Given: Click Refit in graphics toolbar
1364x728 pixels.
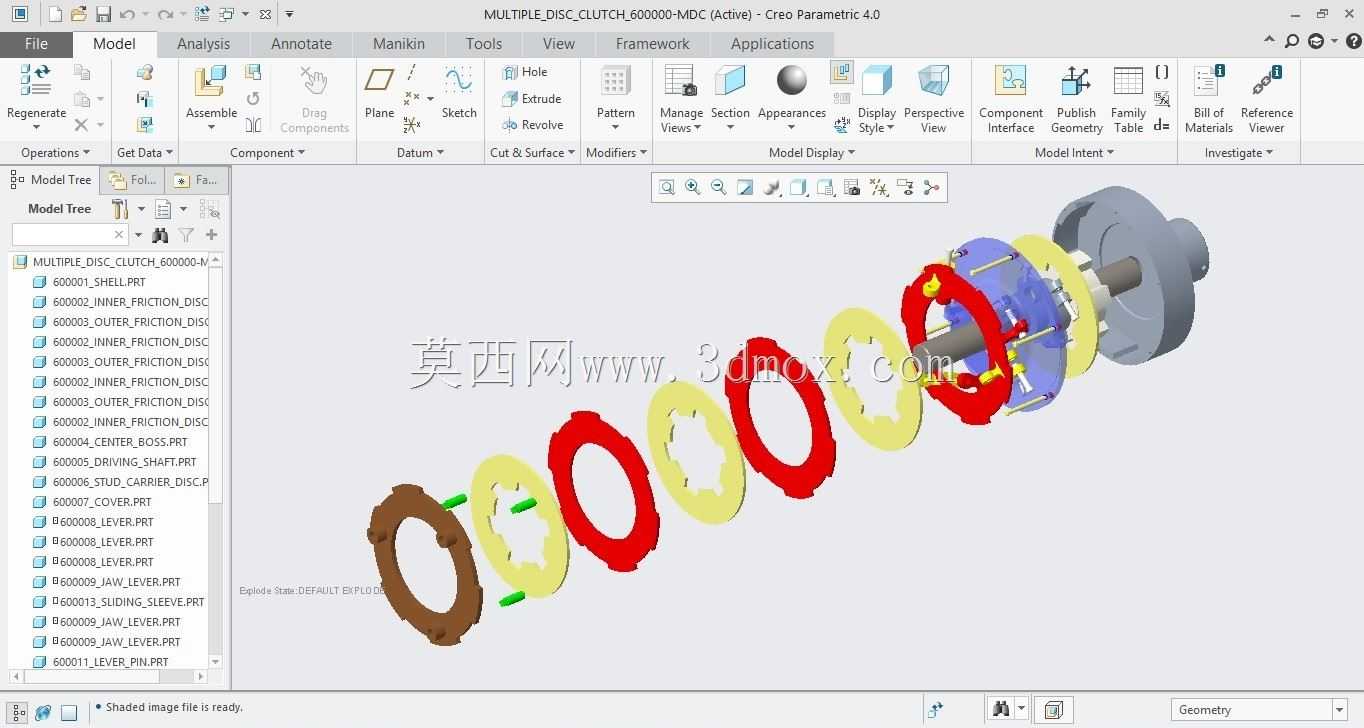Looking at the screenshot, I should (667, 187).
